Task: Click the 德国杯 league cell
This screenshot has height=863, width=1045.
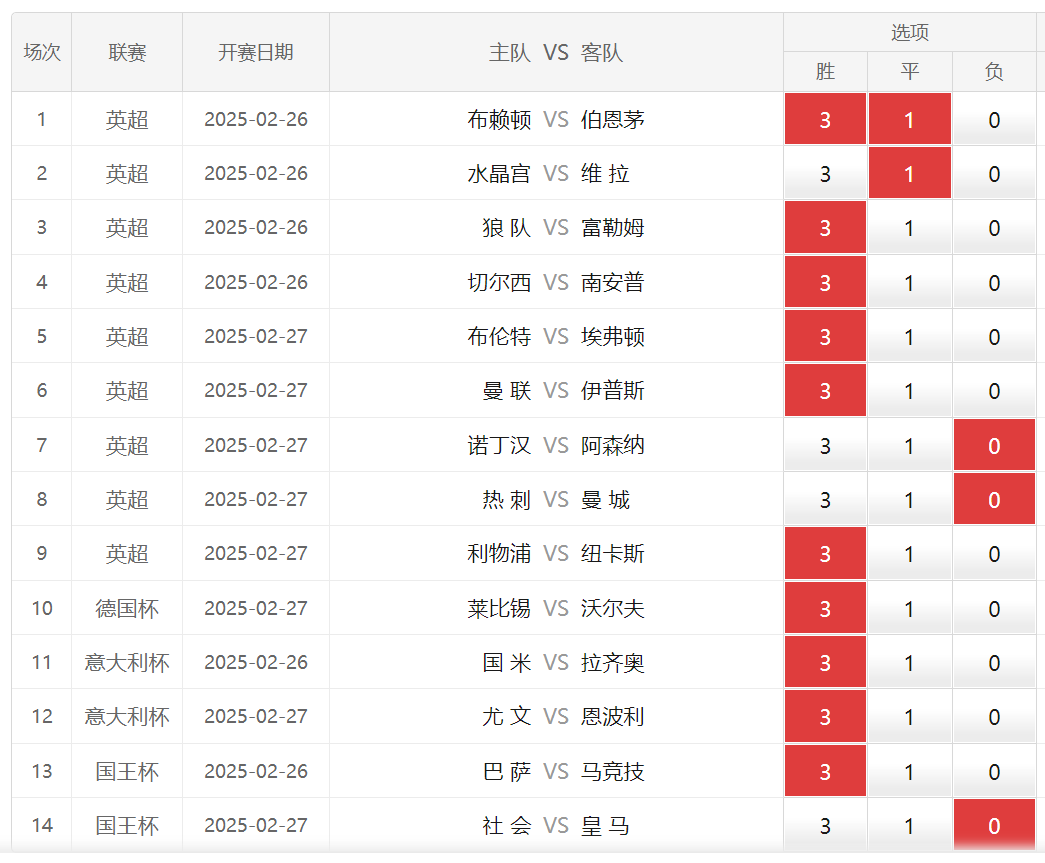Action: click(x=127, y=608)
